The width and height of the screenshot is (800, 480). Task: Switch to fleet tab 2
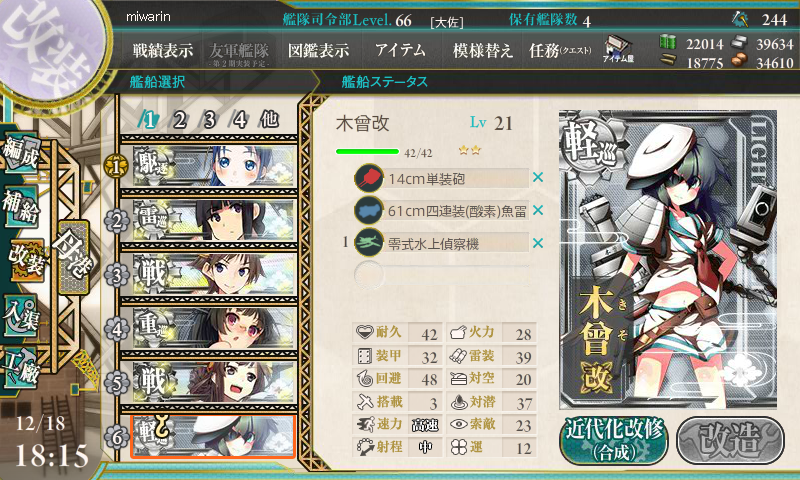click(x=180, y=120)
